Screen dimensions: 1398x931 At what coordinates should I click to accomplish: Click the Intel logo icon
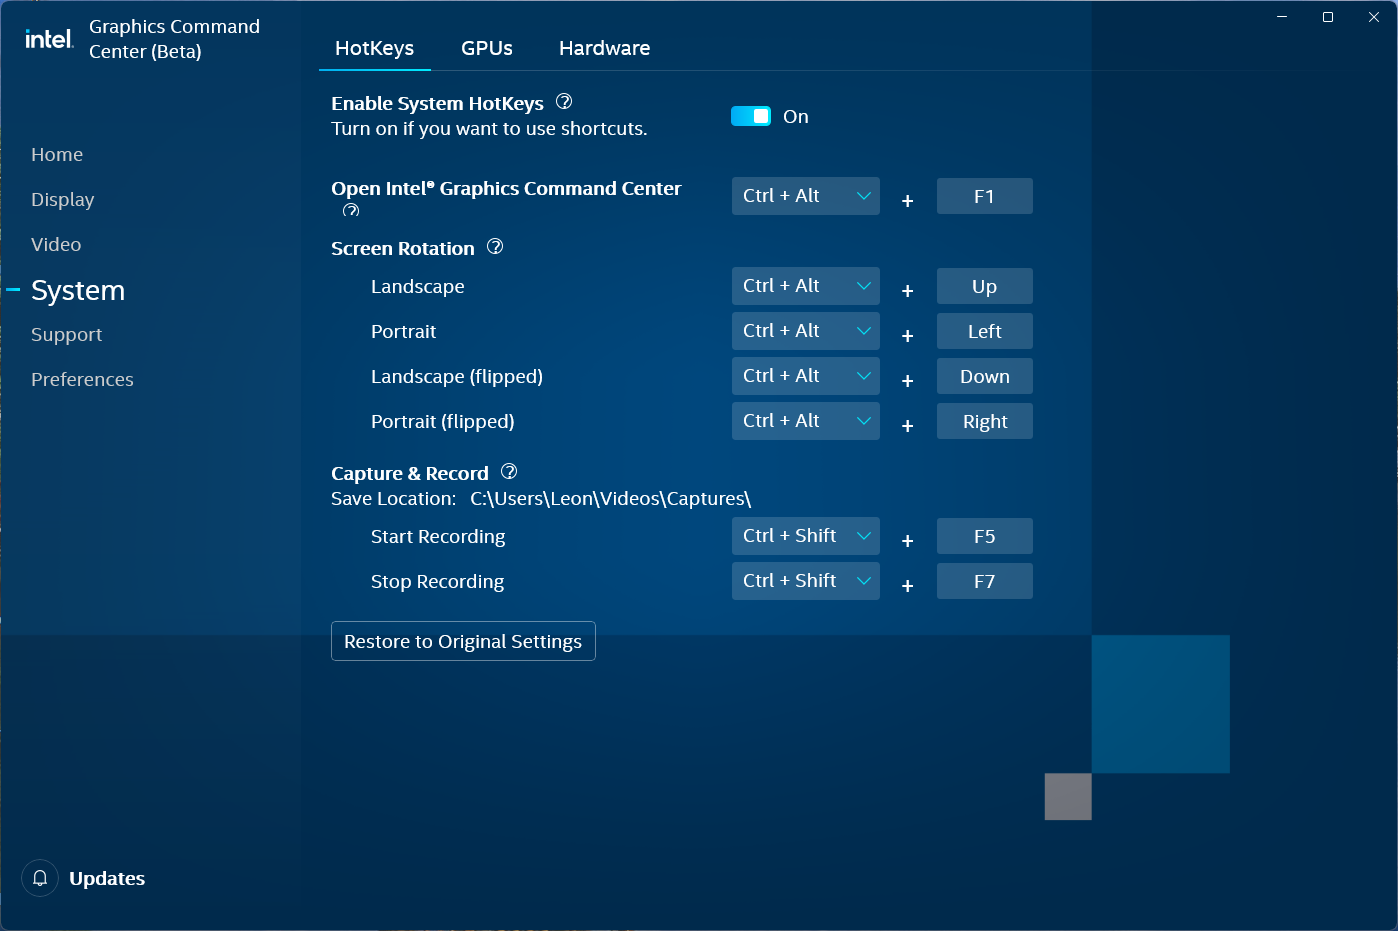[48, 38]
